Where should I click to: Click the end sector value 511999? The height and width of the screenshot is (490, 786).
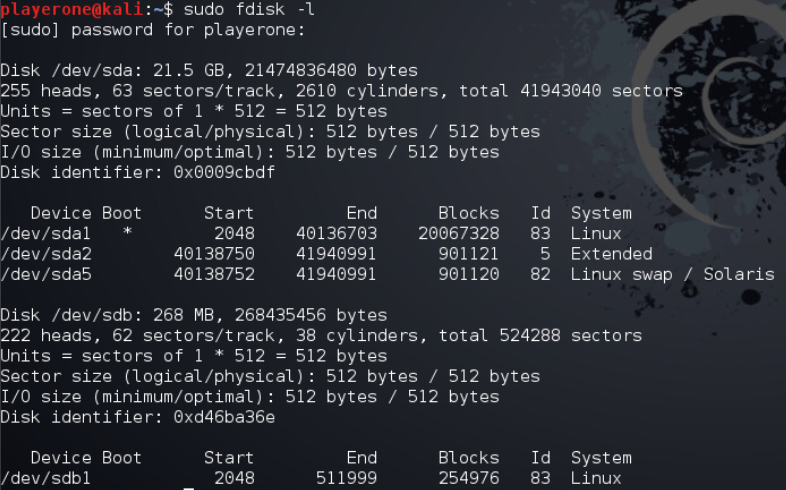pyautogui.click(x=346, y=478)
